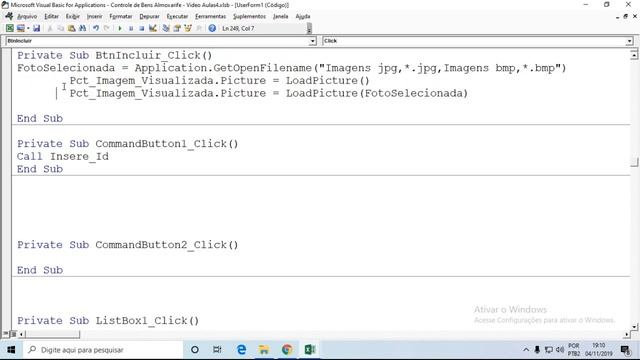
Task: Open the Janela menu
Action: 280,16
